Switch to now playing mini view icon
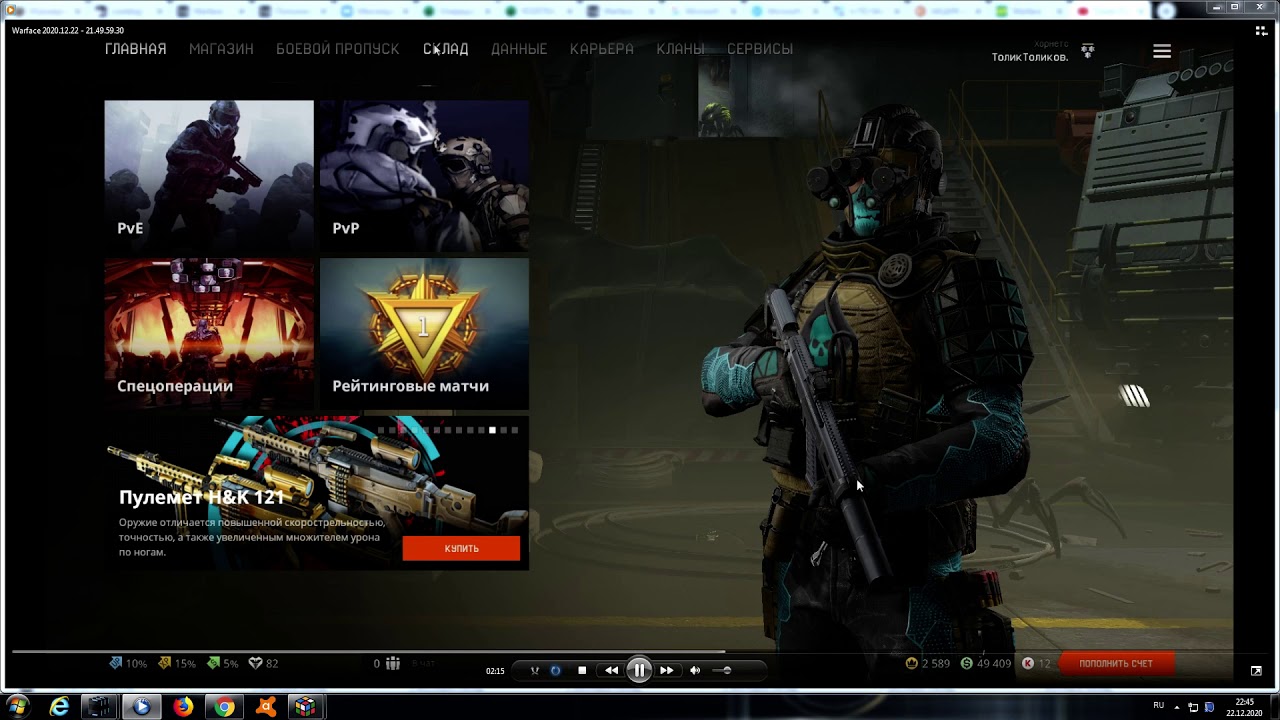 click(1262, 31)
